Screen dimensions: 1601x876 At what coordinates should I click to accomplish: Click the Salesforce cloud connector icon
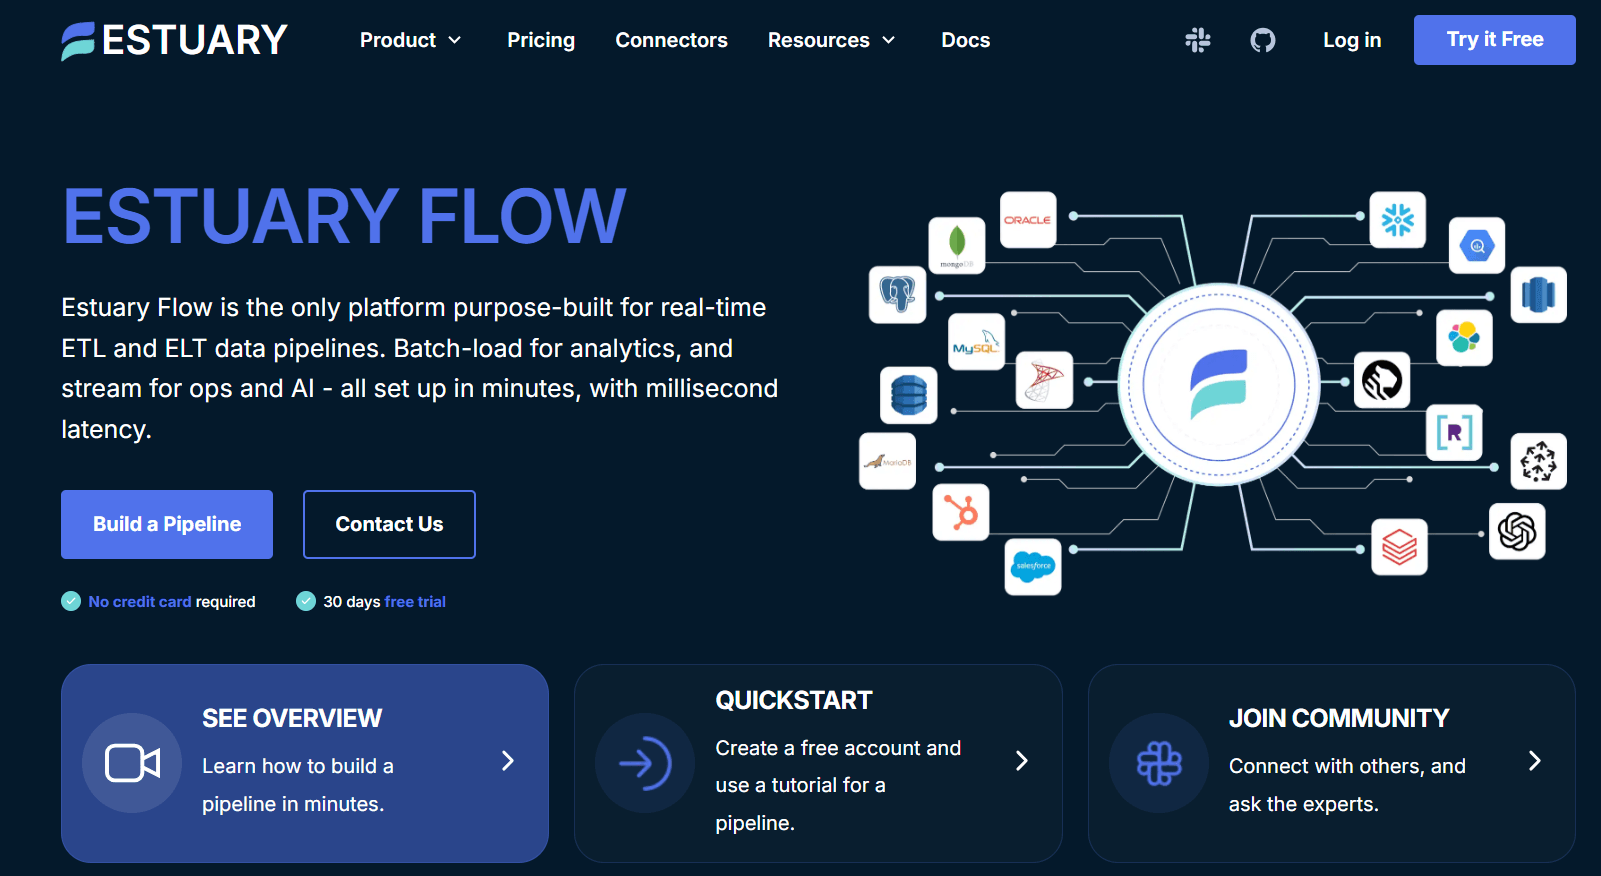click(x=1033, y=566)
